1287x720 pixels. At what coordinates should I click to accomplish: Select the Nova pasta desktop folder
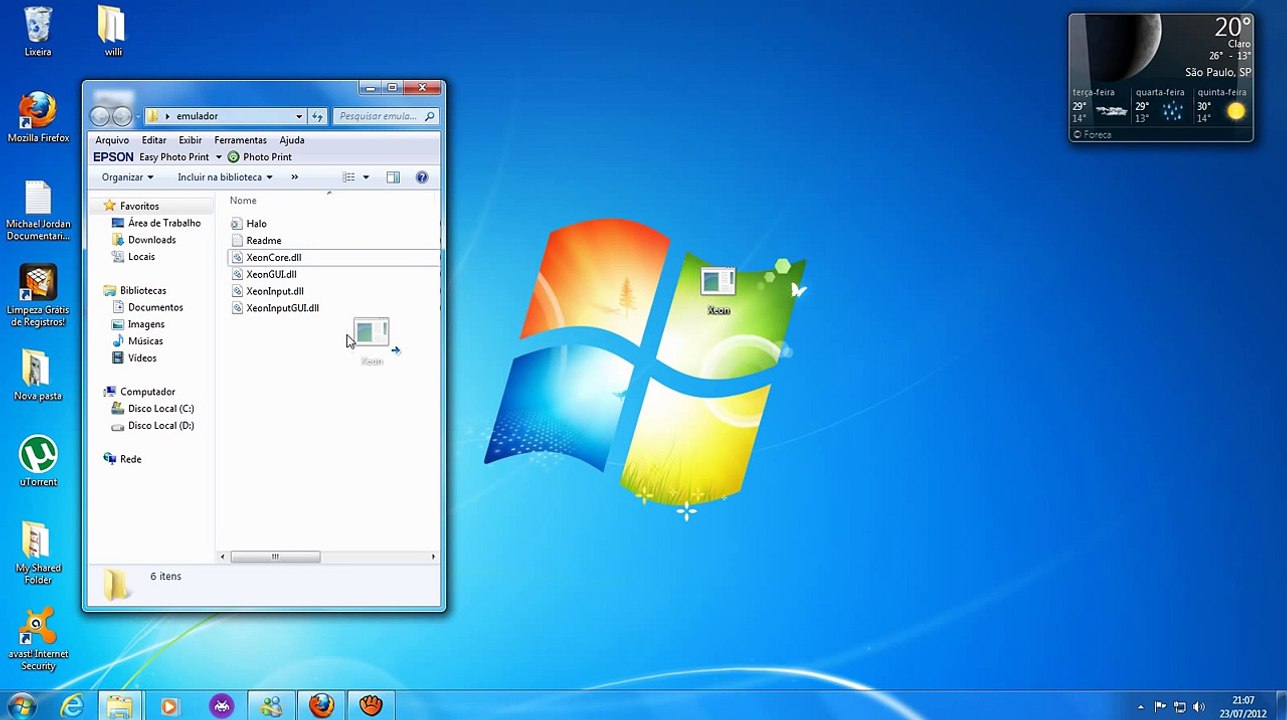[38, 376]
